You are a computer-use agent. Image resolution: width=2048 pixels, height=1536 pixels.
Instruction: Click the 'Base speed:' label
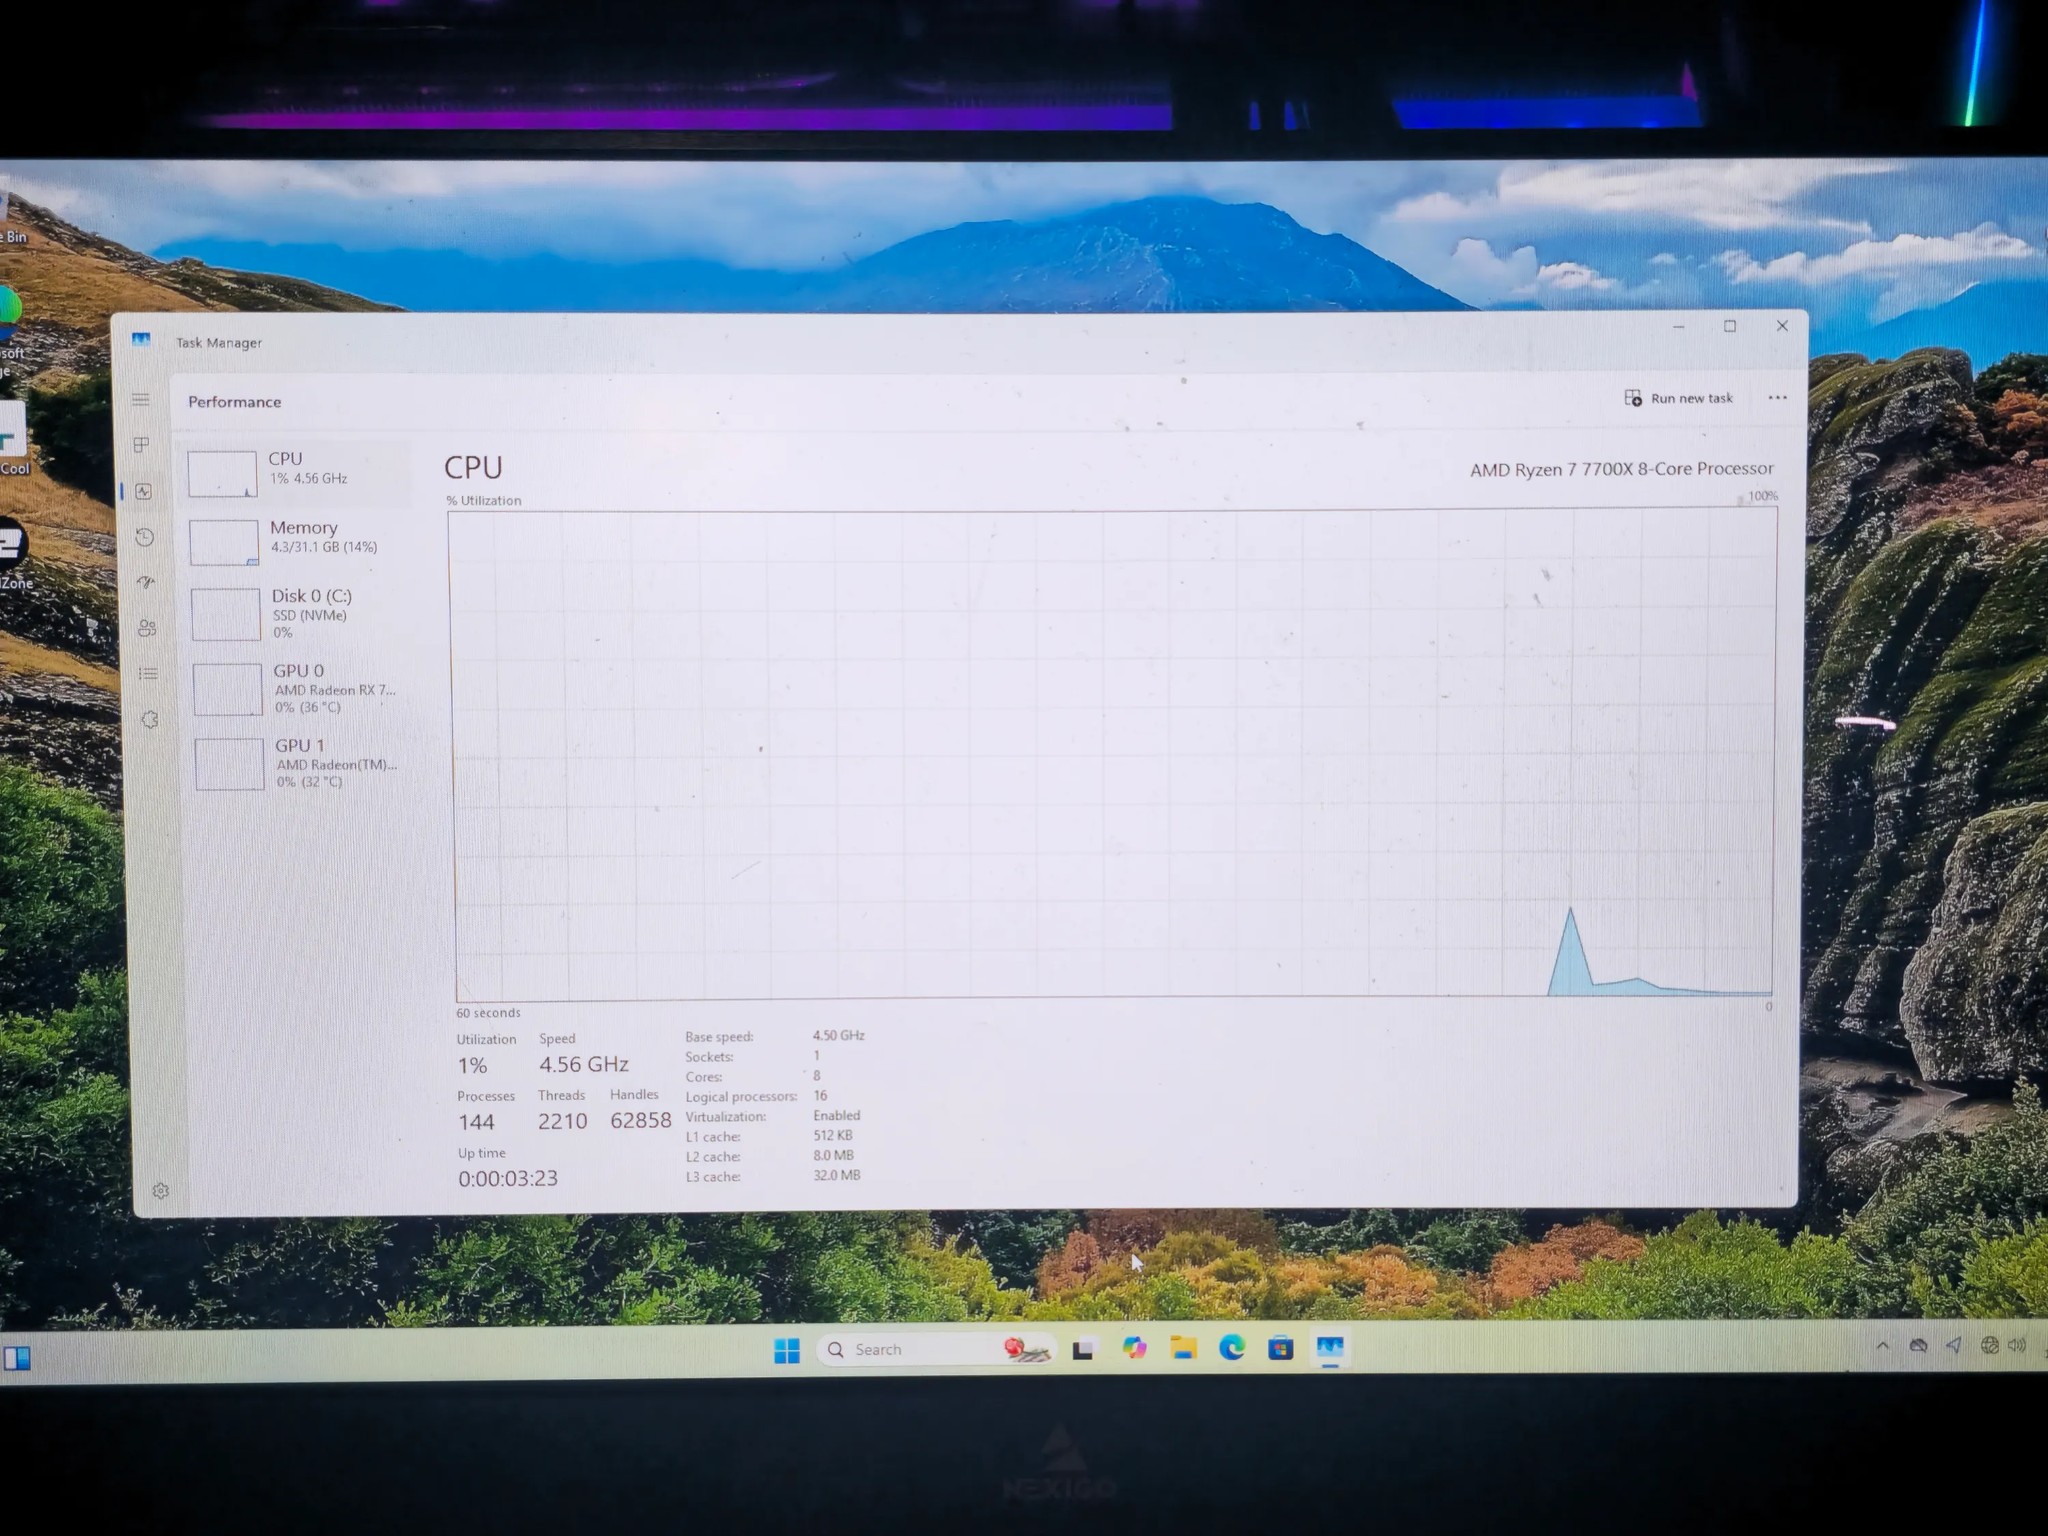click(x=719, y=1037)
